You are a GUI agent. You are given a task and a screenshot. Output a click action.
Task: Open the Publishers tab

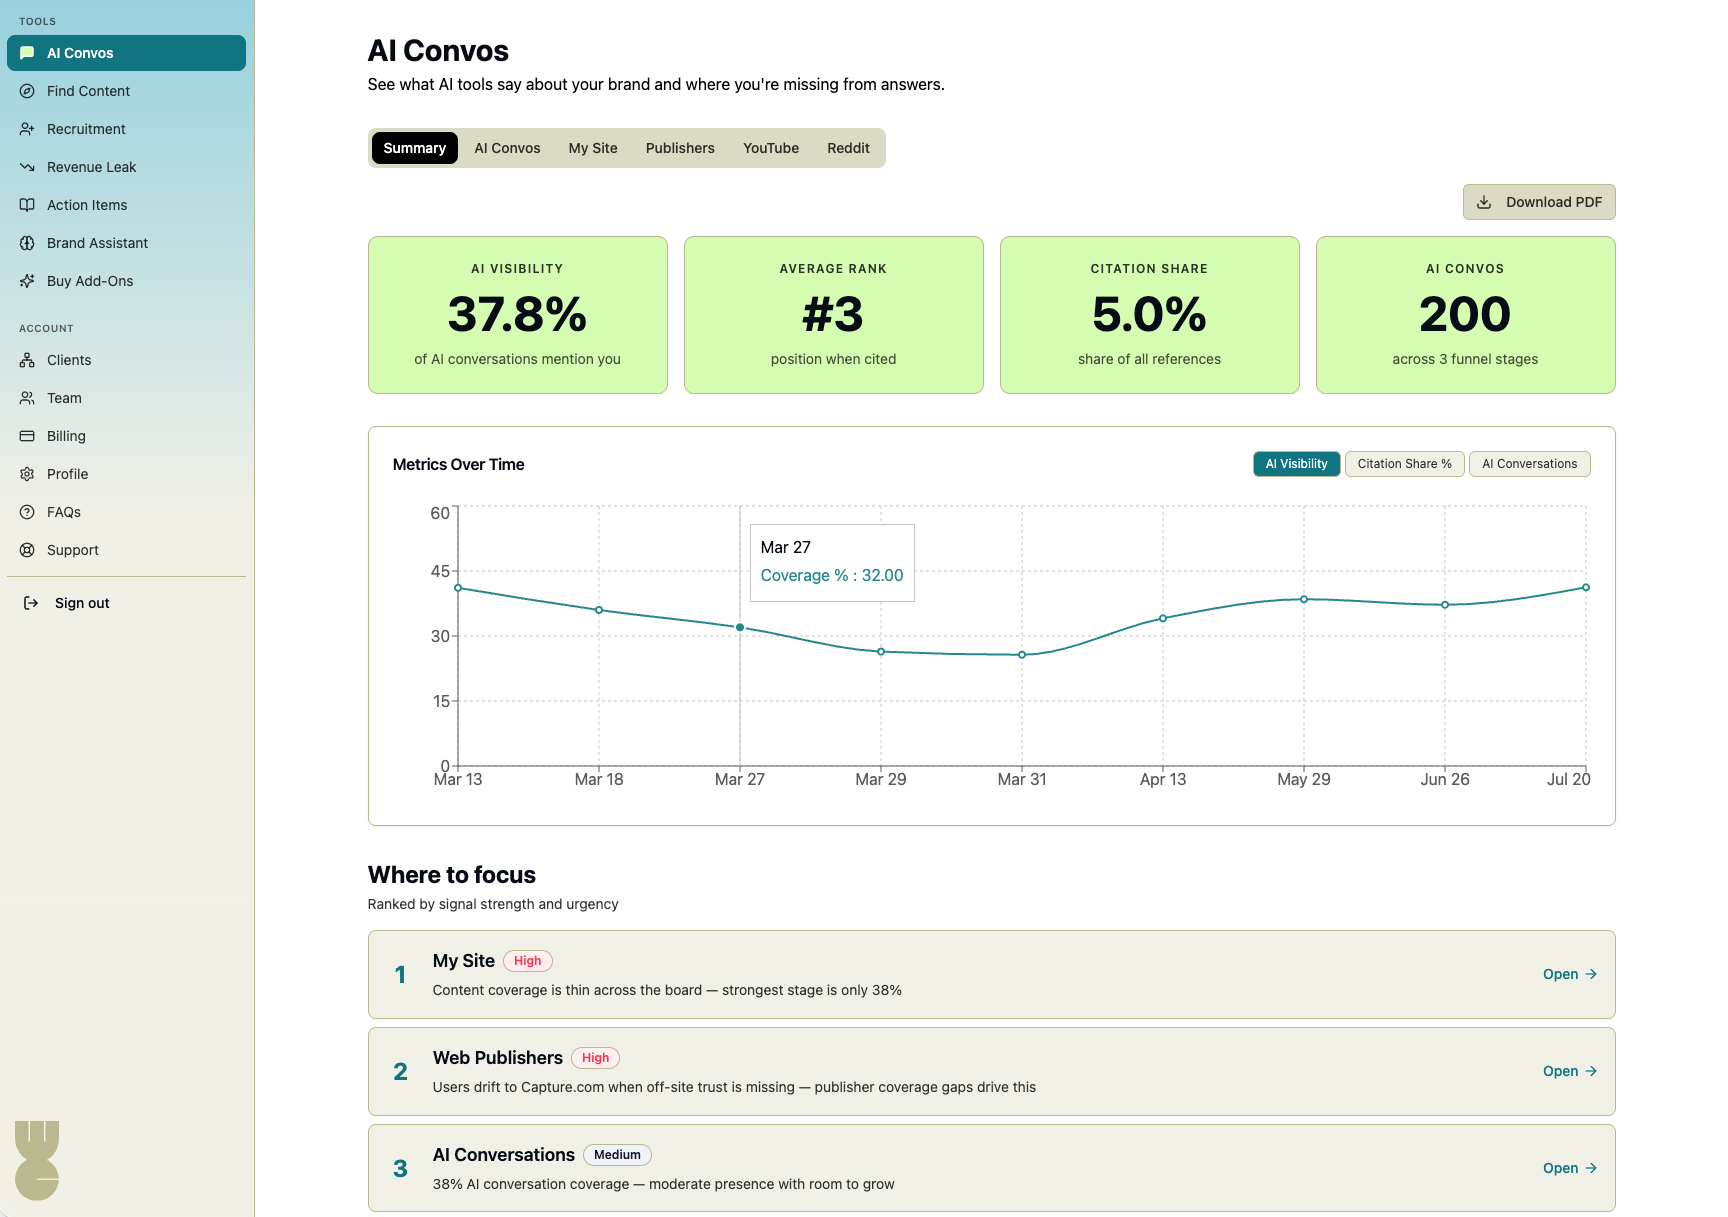click(x=680, y=148)
